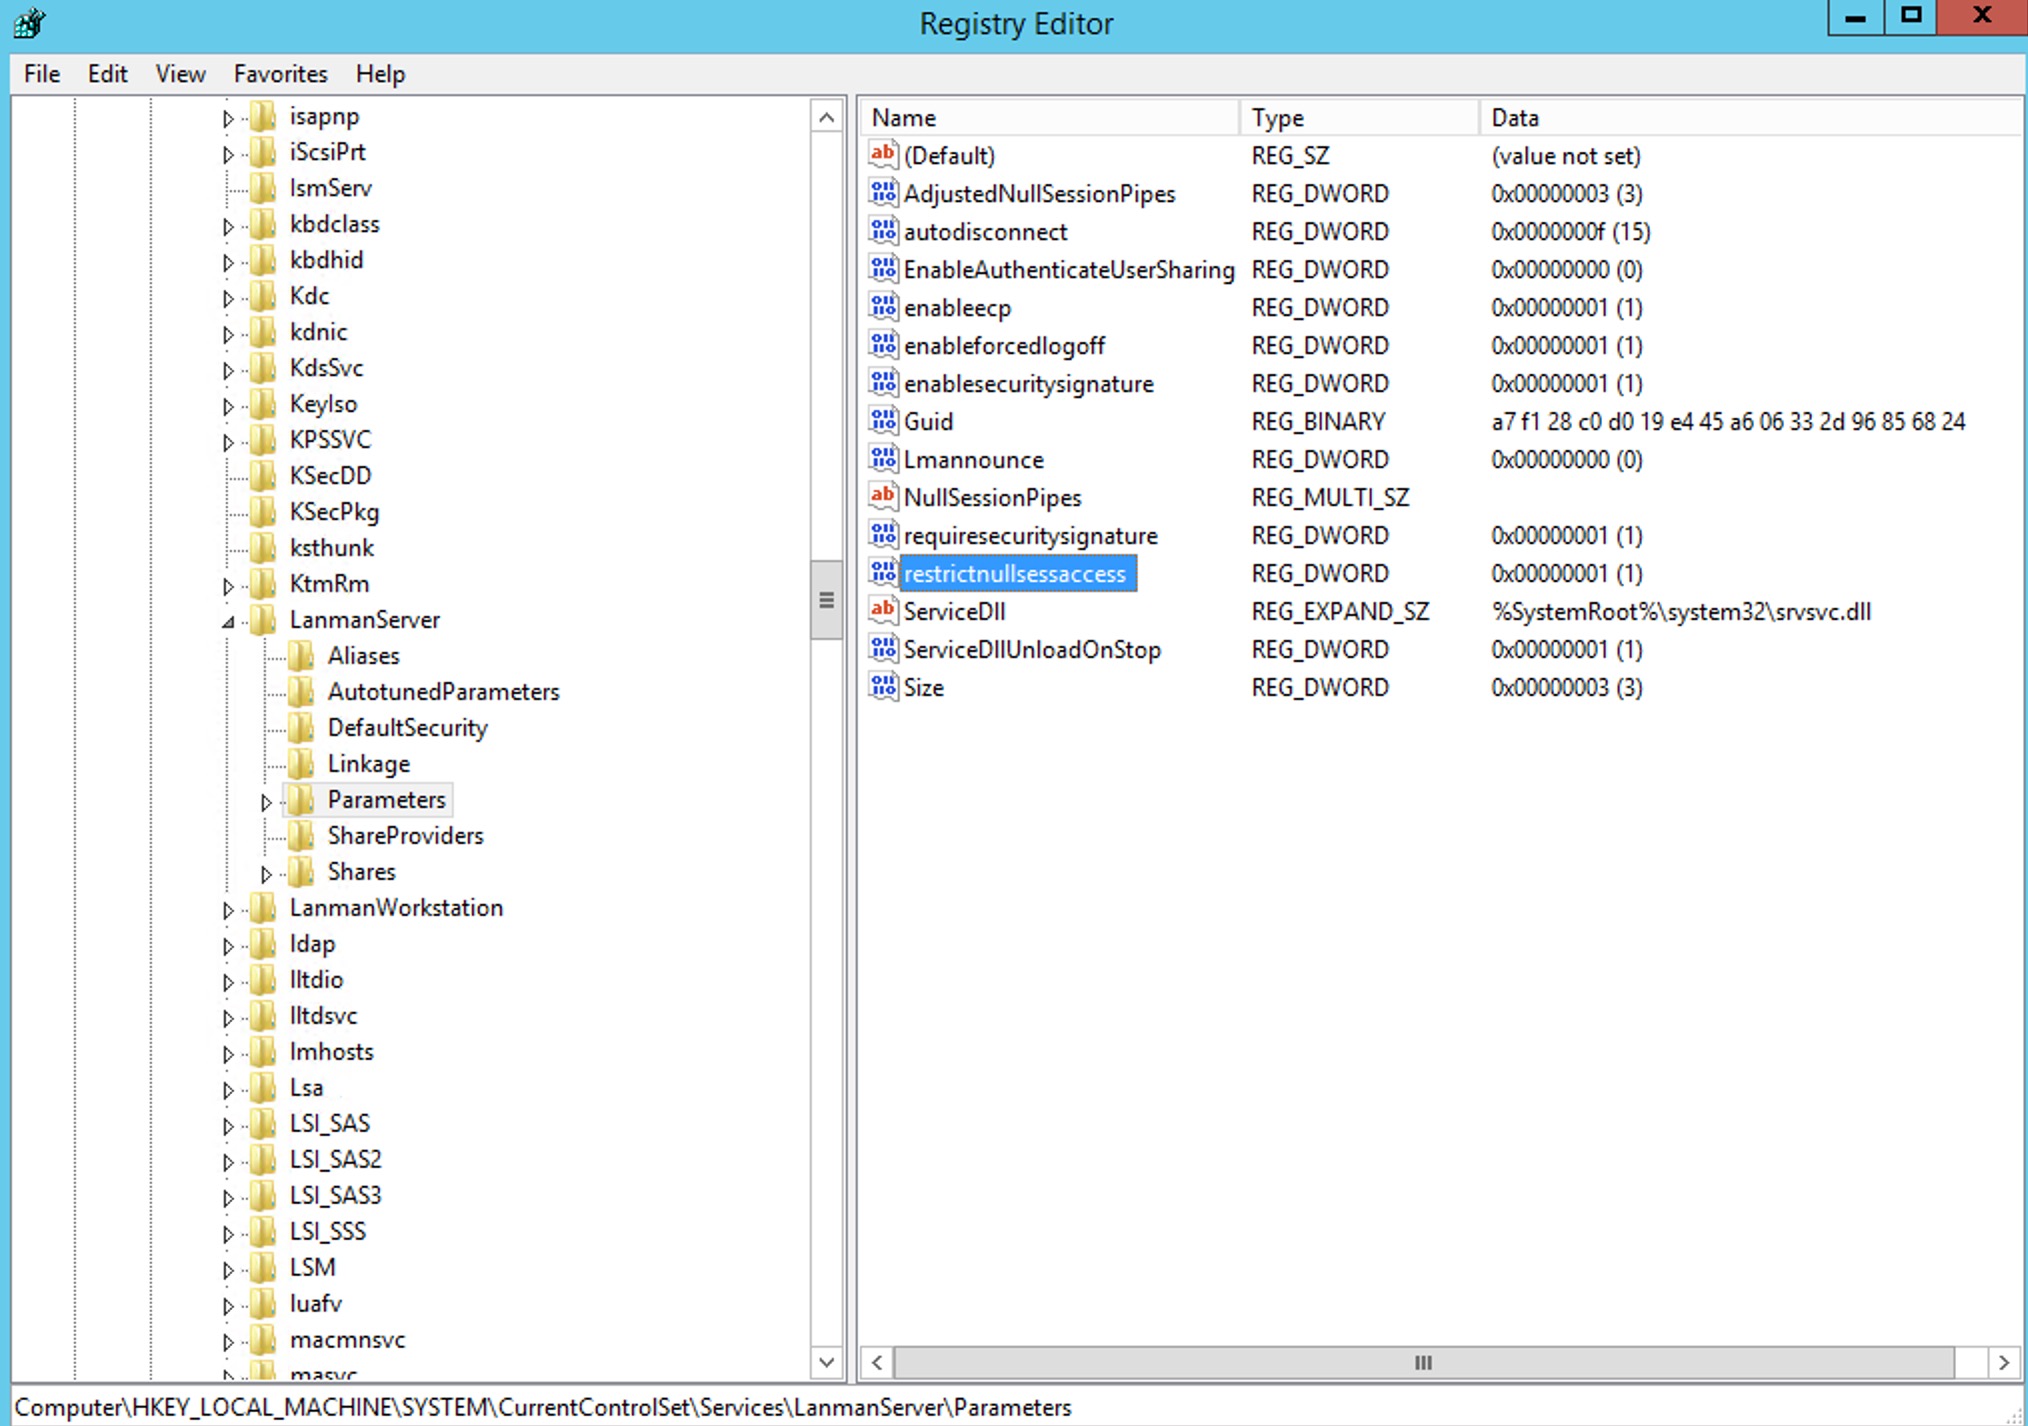
Task: Click the Guid binary data text
Action: [1728, 421]
